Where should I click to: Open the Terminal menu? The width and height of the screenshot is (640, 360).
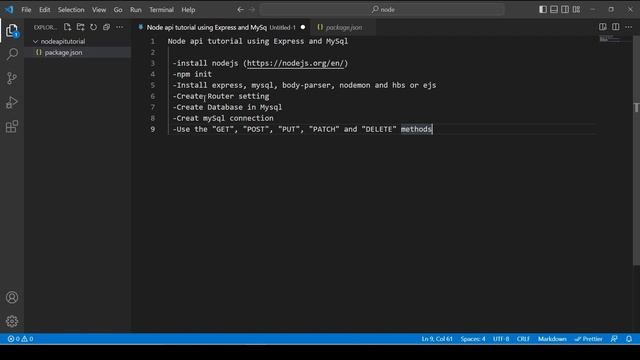tap(161, 9)
